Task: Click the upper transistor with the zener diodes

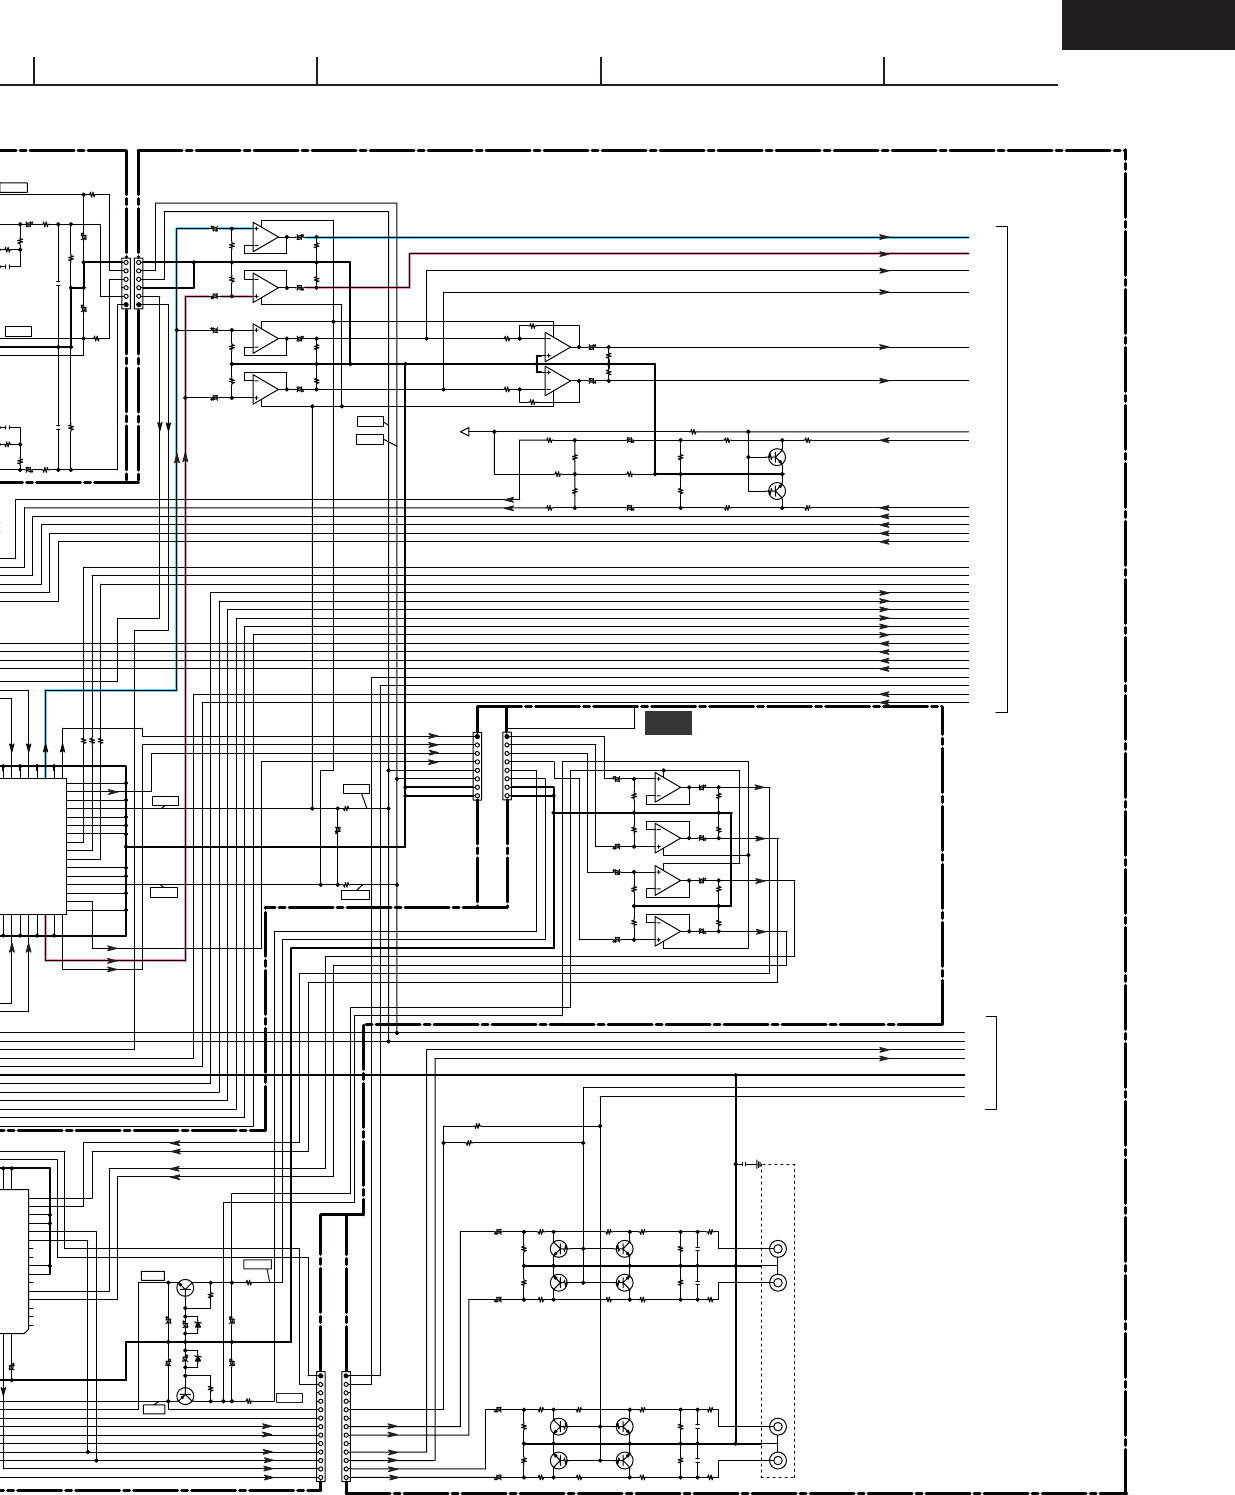Action: 185,1288
